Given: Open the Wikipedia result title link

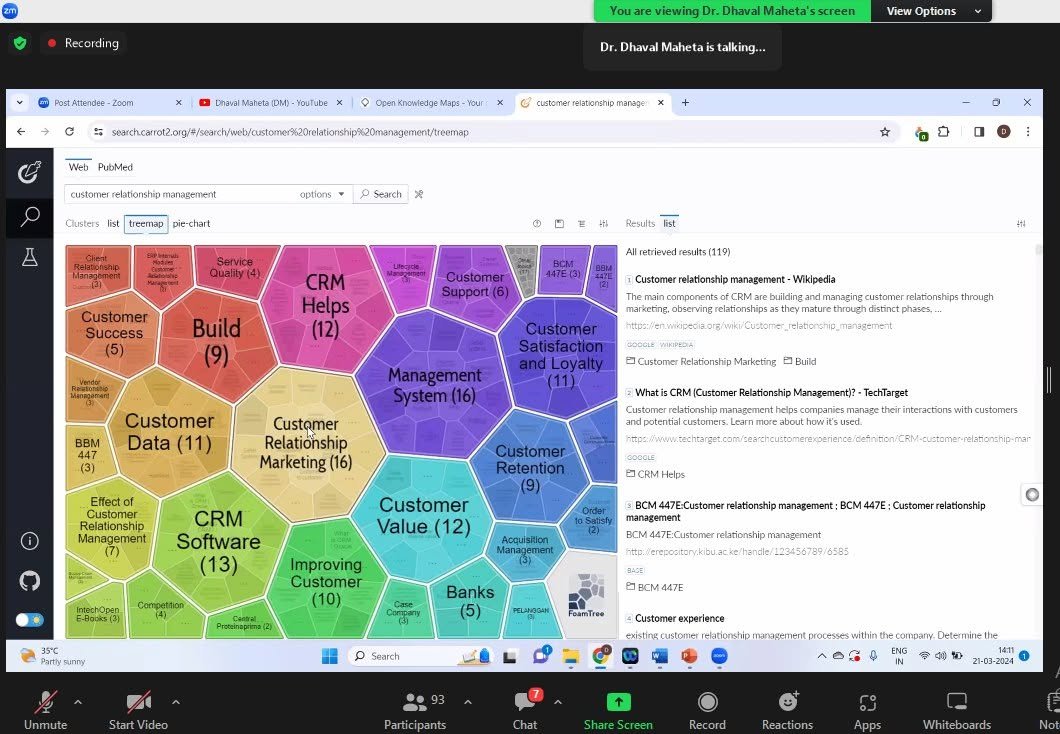Looking at the screenshot, I should click(735, 279).
